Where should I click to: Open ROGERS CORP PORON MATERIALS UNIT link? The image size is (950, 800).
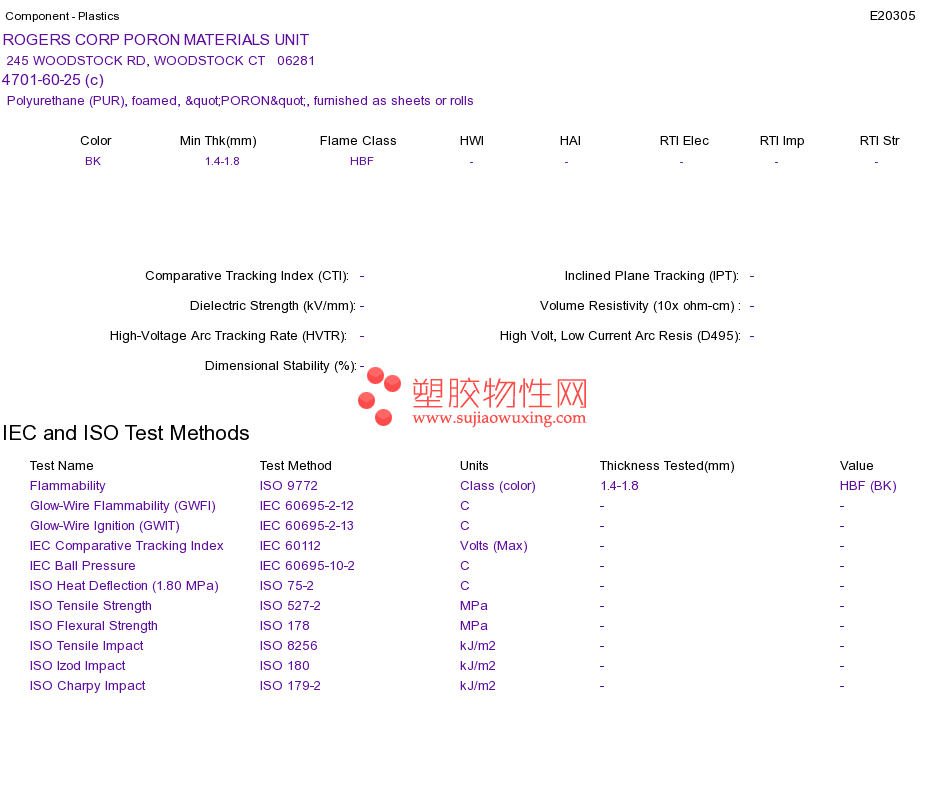156,40
